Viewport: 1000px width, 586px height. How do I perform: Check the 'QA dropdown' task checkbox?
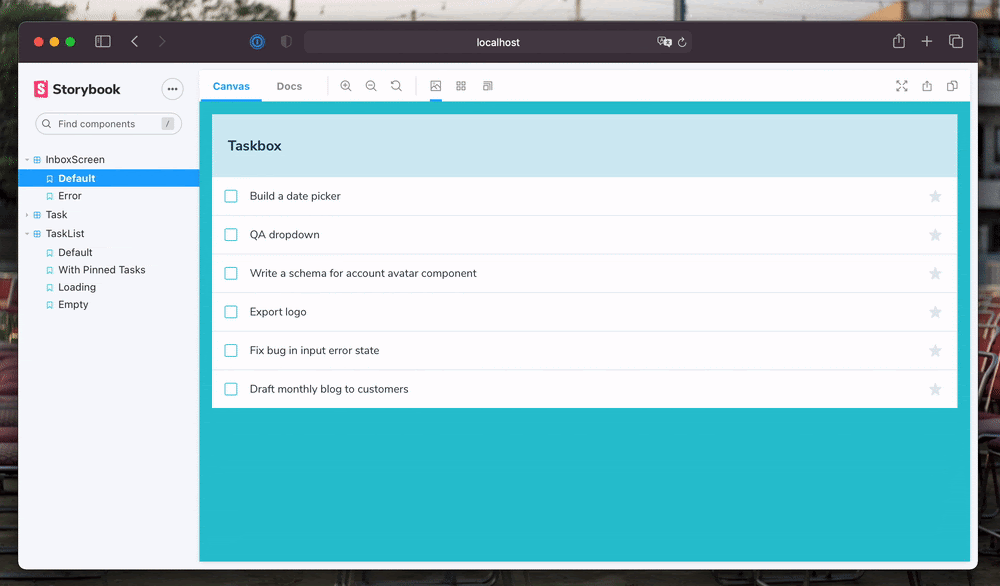[231, 235]
